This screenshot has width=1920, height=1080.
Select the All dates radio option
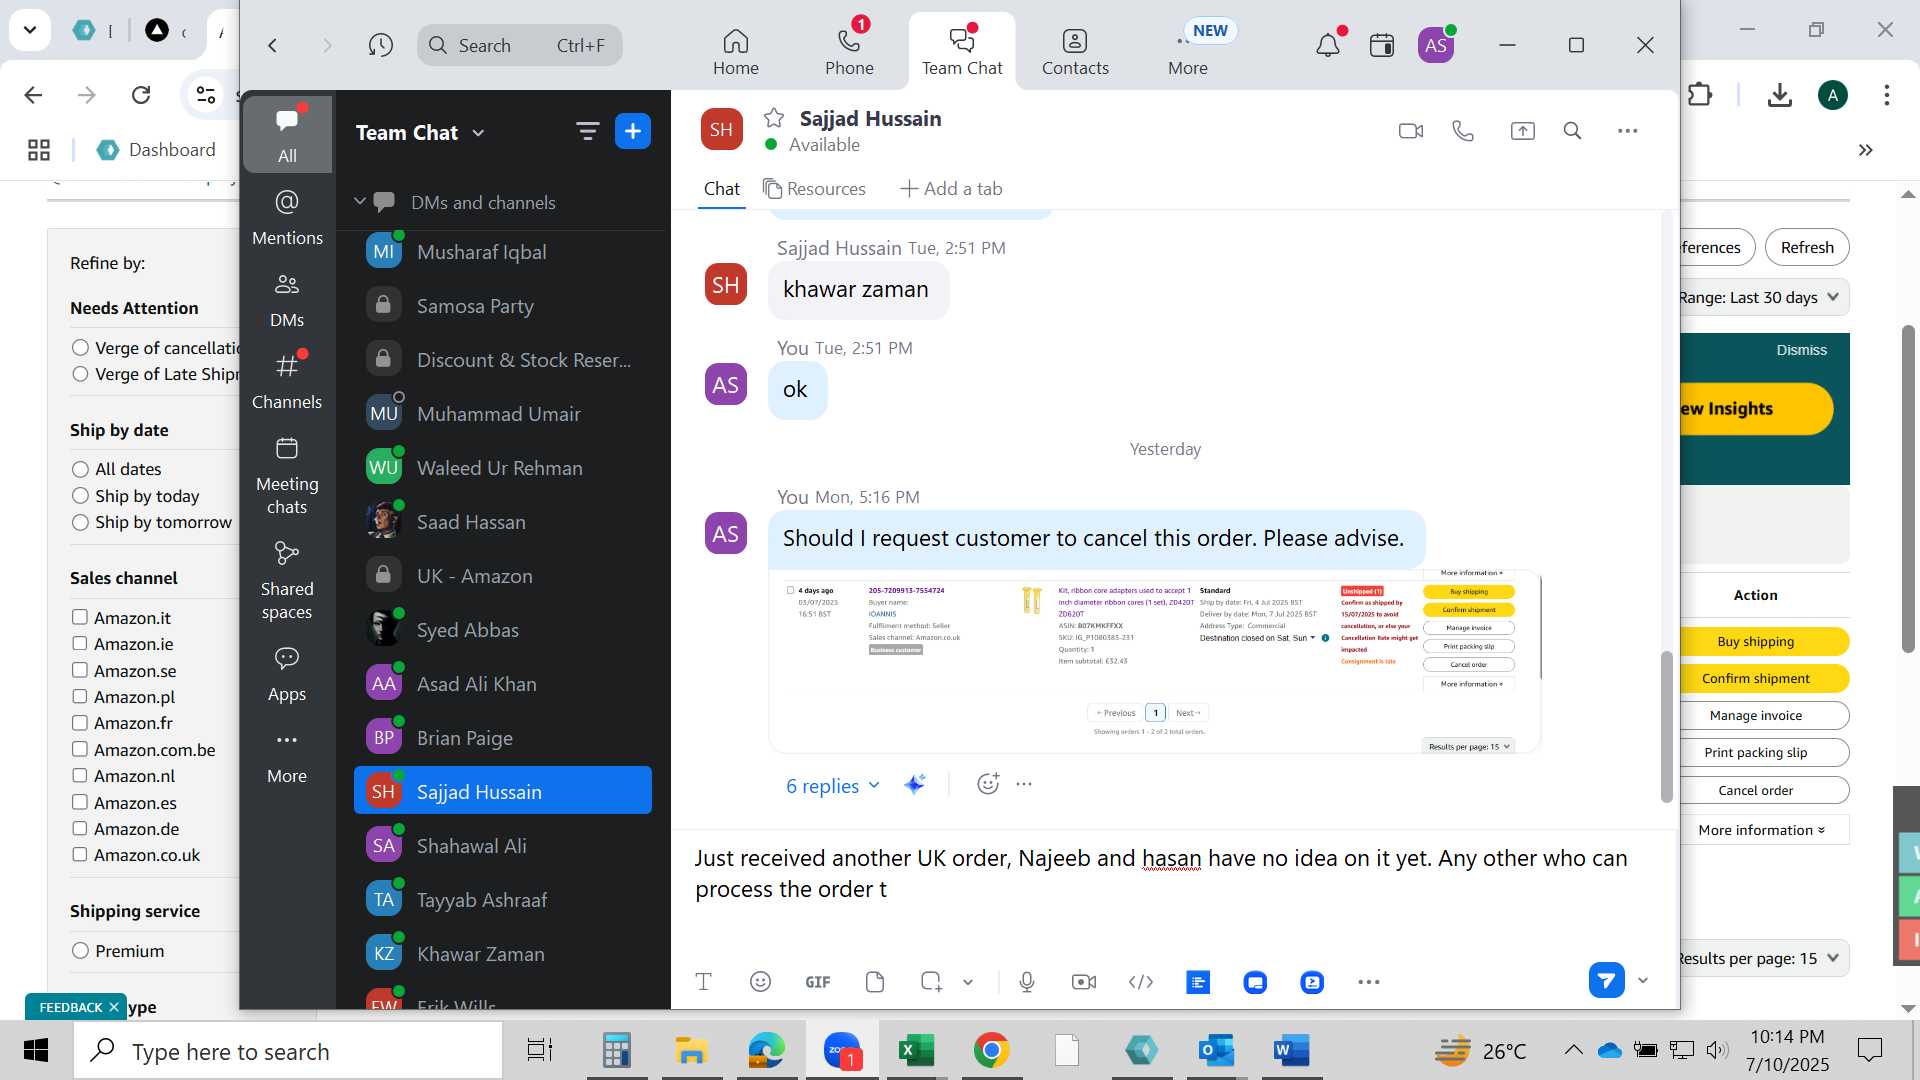pos(80,469)
